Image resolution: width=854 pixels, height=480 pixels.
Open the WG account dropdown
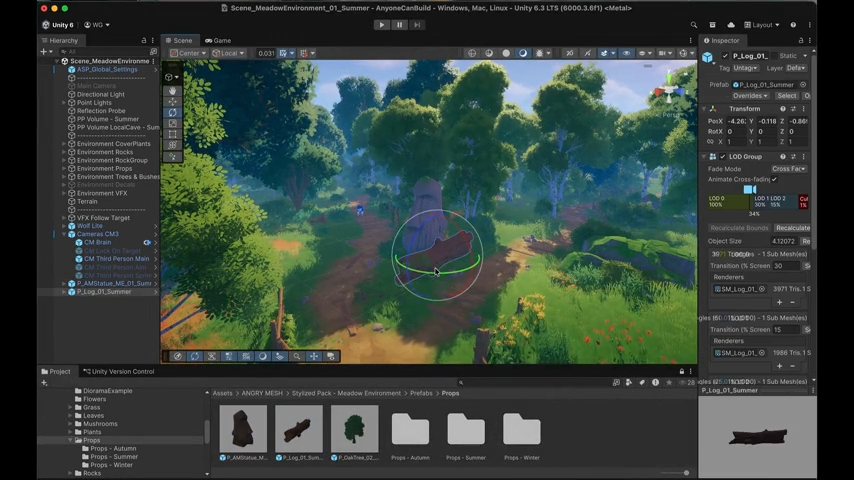coord(97,25)
